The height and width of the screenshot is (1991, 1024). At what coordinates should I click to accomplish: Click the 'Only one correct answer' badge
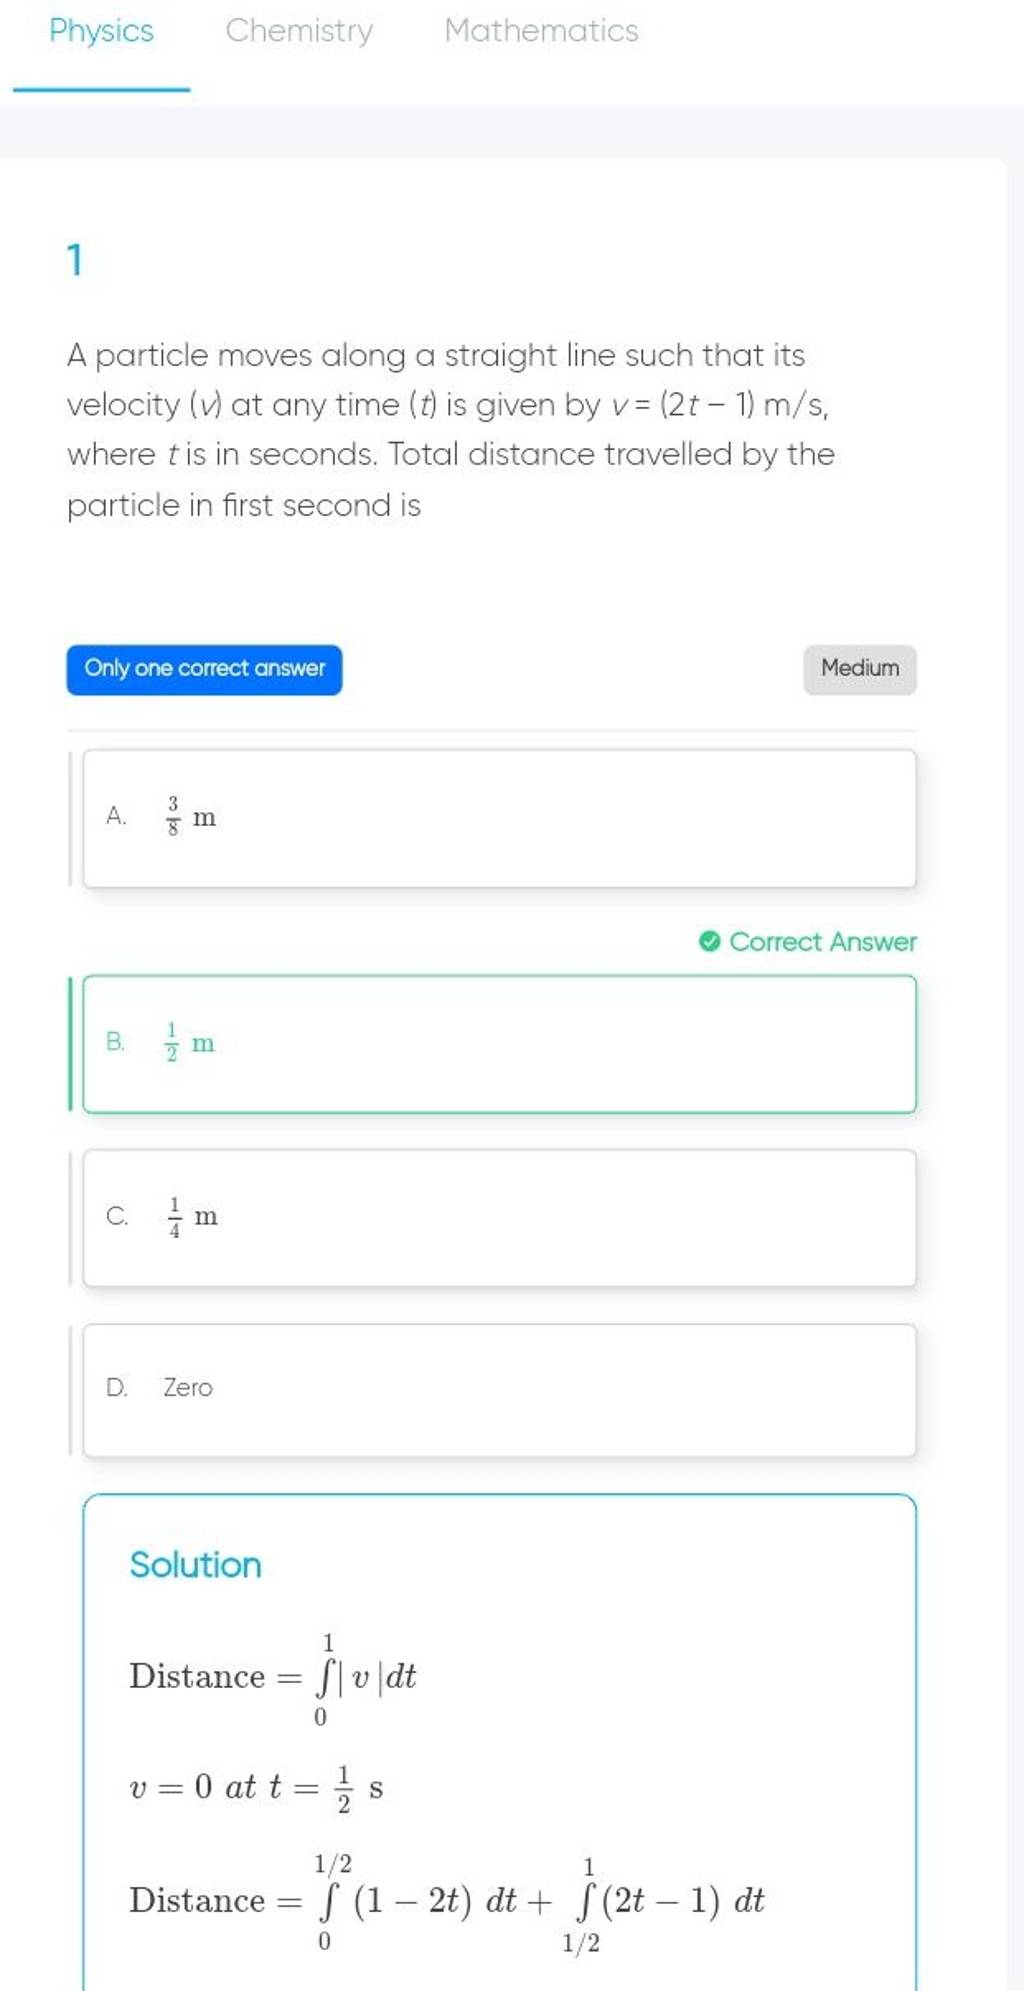pos(204,669)
